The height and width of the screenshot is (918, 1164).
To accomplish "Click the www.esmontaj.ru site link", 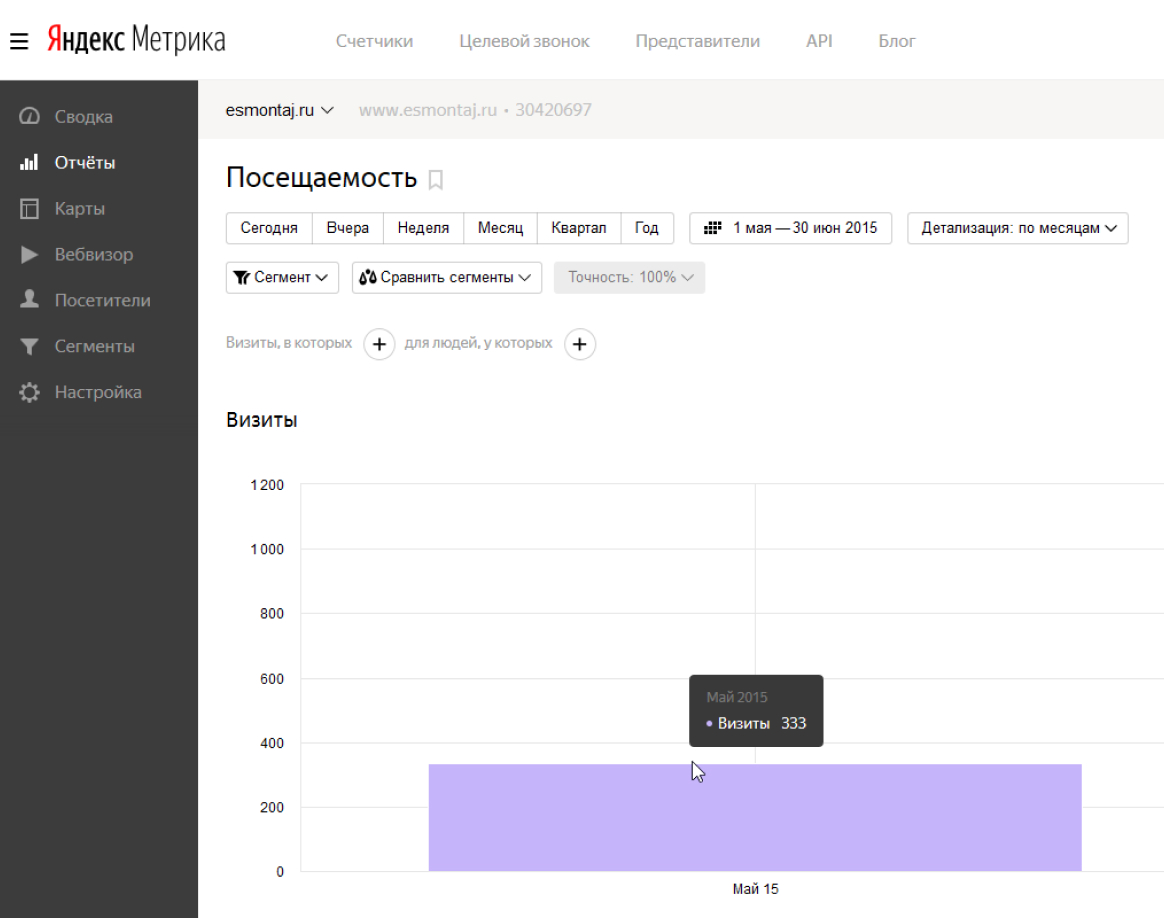I will (x=428, y=111).
